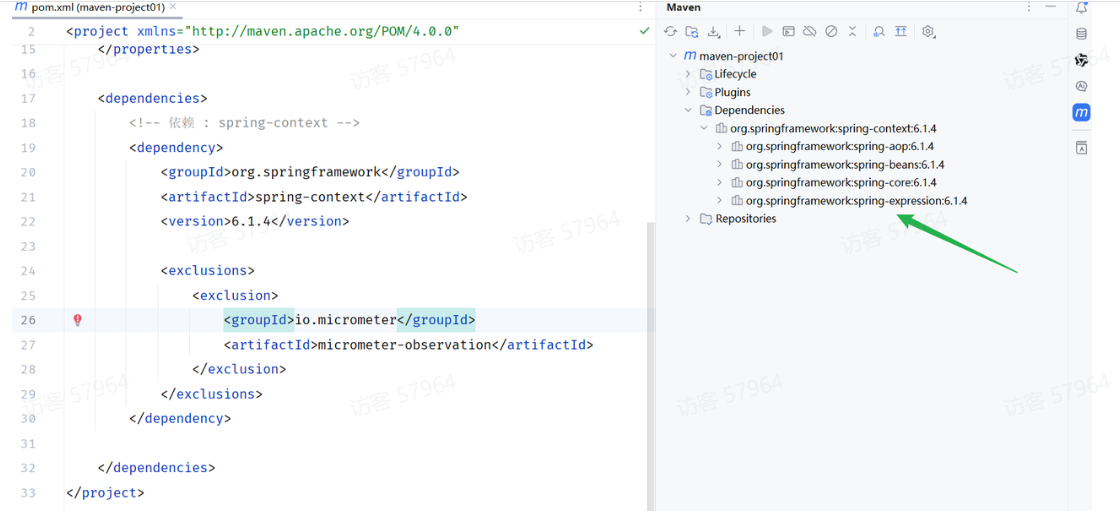Collapse all nodes in Maven tree
The image size is (1120, 525).
852,31
